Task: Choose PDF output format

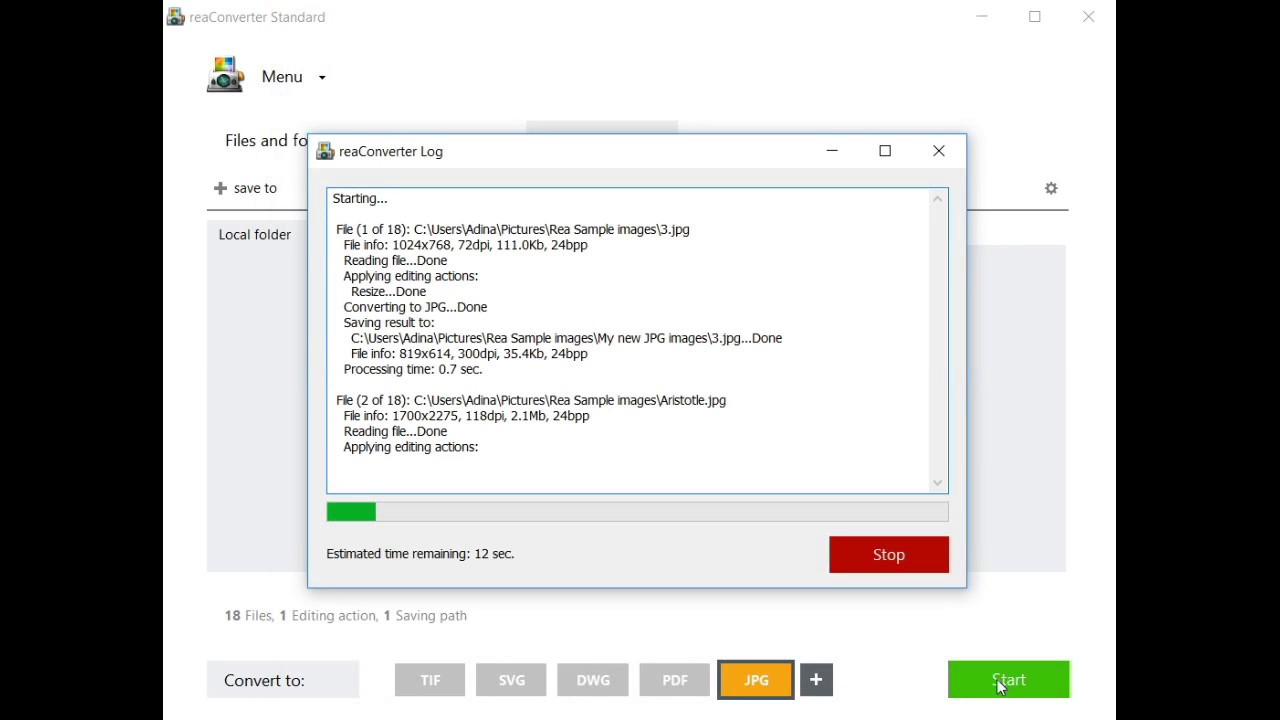Action: pos(675,680)
